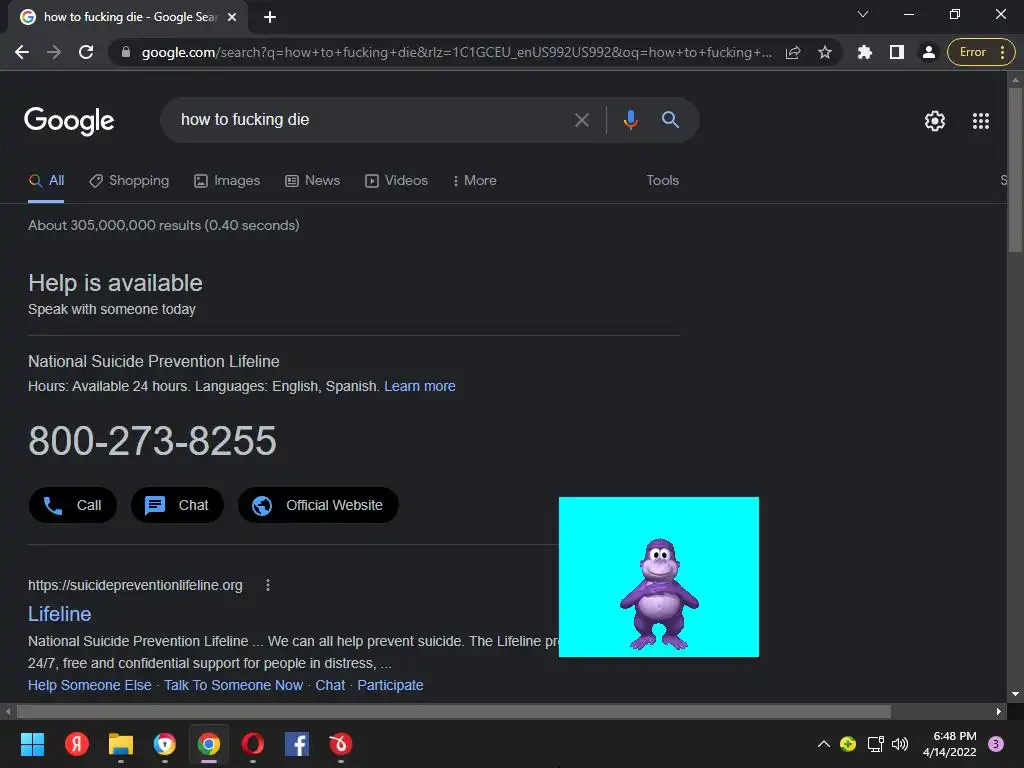Viewport: 1024px width, 768px height.
Task: Open the Extensions puzzle icon
Action: tap(865, 52)
